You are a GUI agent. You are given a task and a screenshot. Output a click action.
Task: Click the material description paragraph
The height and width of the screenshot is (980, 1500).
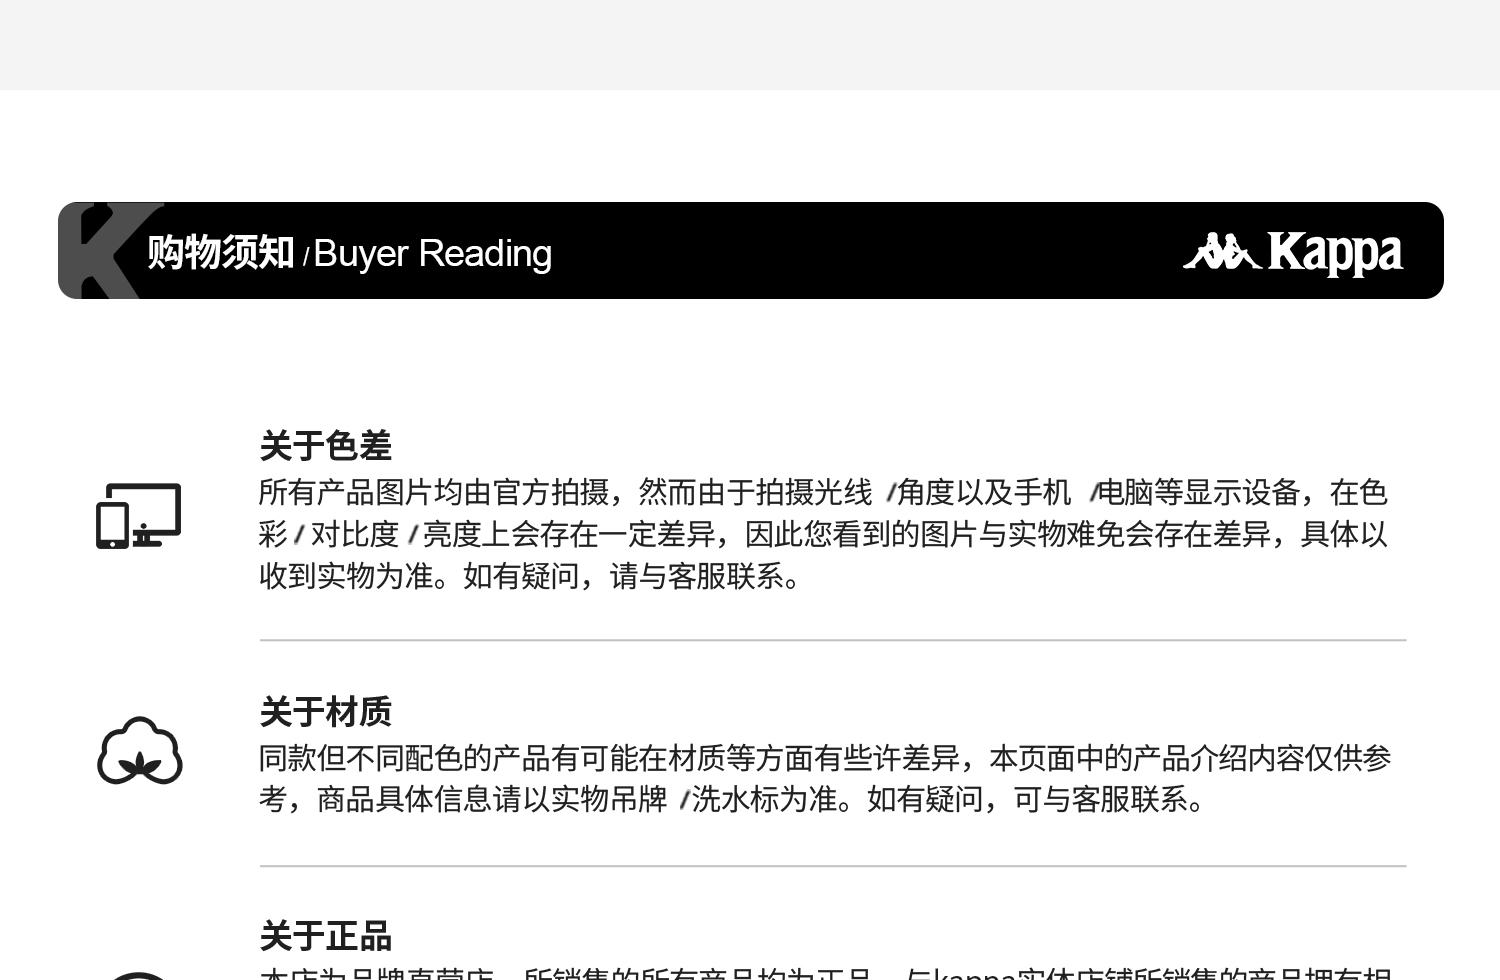coord(825,778)
